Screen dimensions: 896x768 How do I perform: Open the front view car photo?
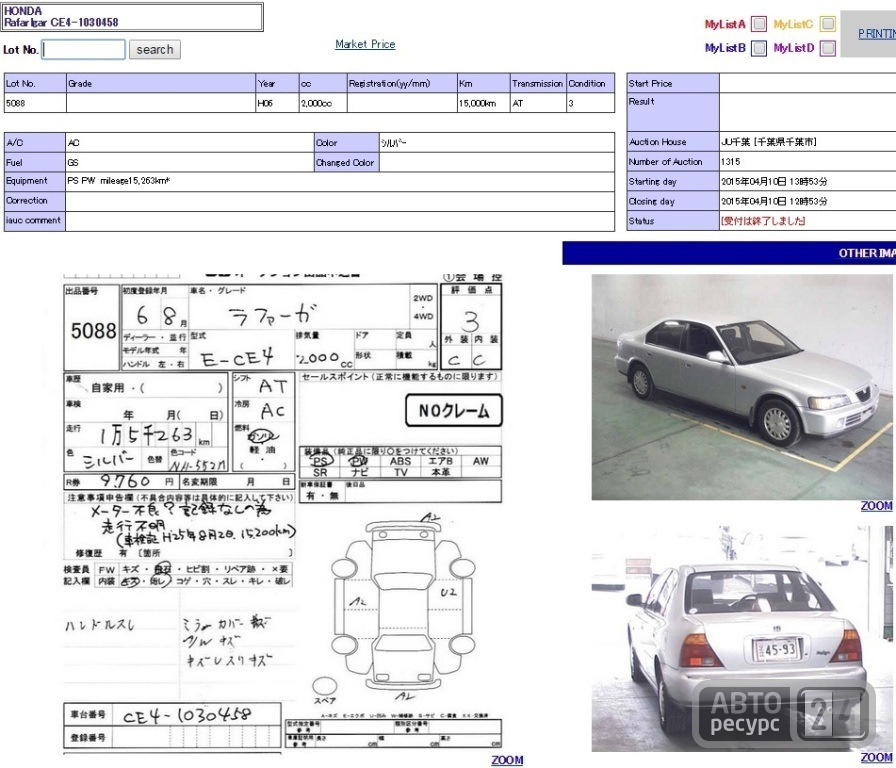pyautogui.click(x=742, y=387)
